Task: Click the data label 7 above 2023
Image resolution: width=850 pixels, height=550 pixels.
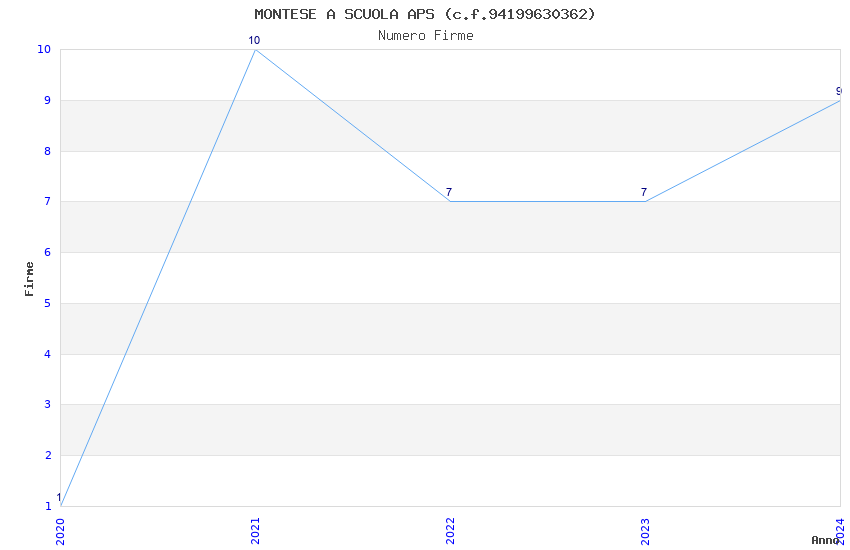Action: (644, 192)
